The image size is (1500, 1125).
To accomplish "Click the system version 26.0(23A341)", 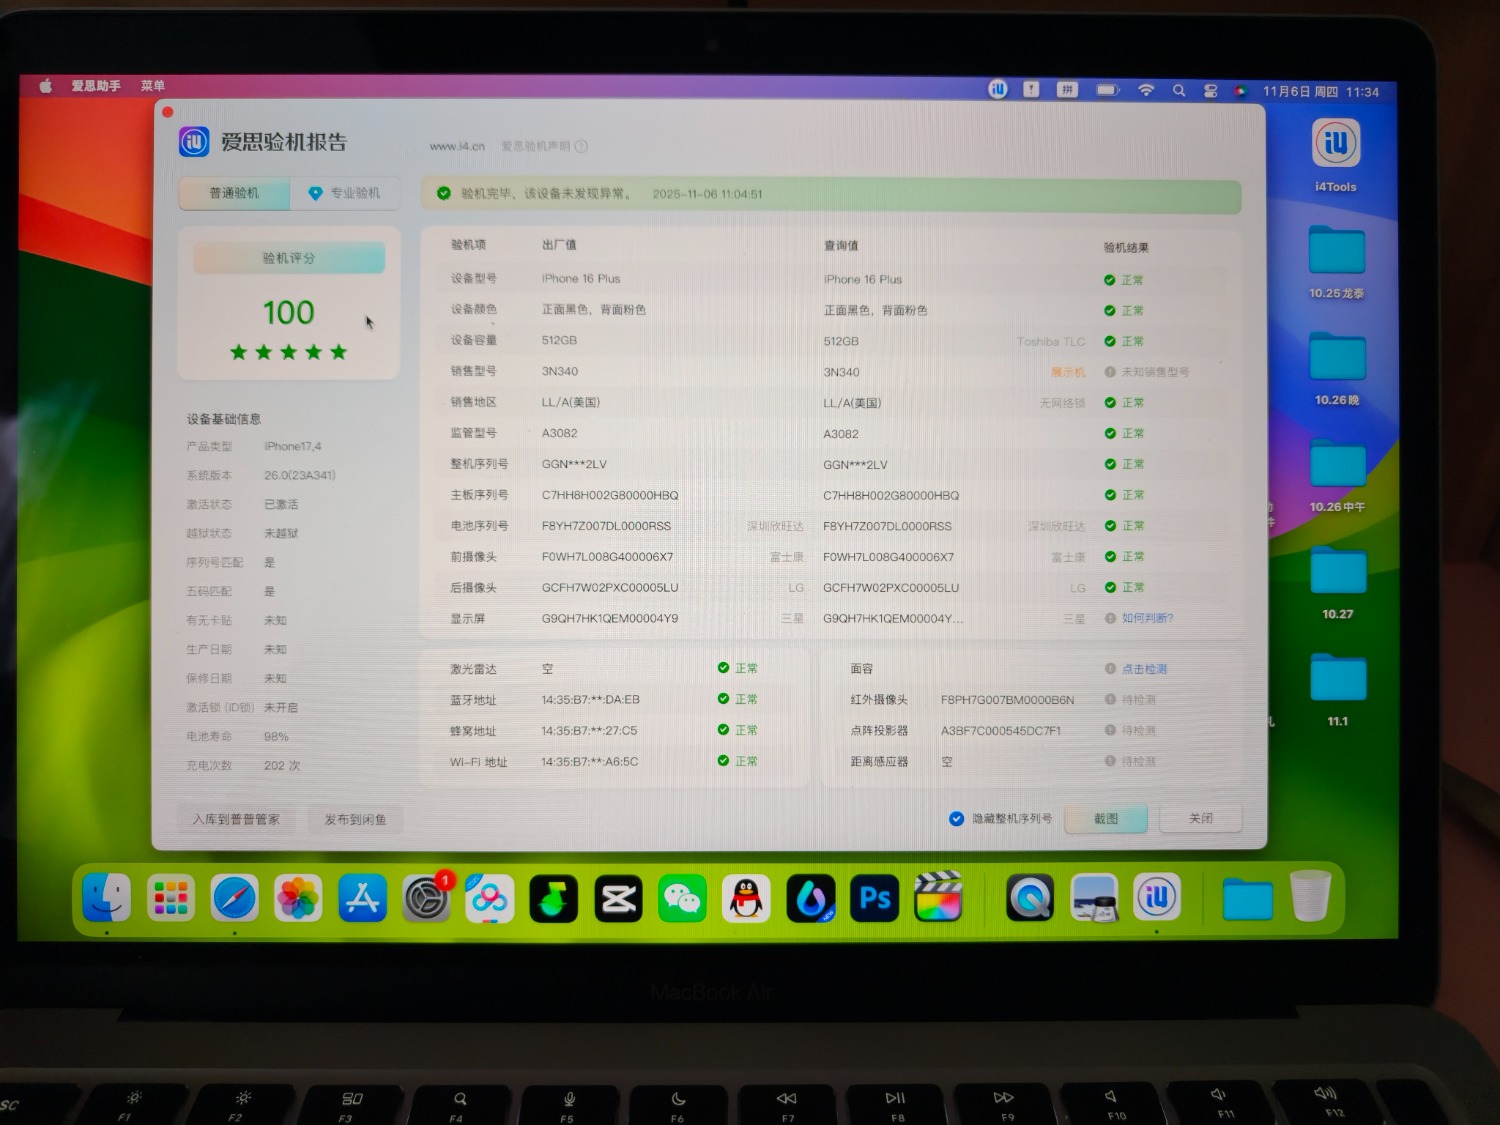I will [300, 475].
